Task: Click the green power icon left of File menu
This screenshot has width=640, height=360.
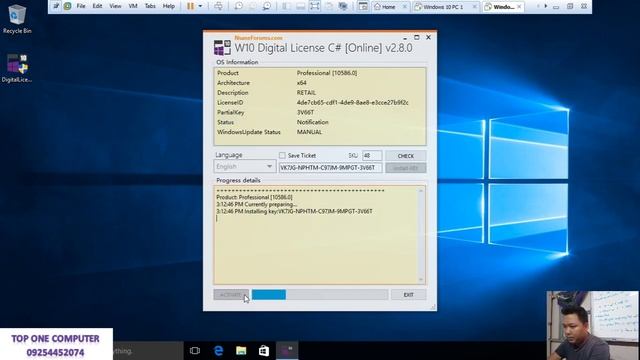Action: (67, 6)
